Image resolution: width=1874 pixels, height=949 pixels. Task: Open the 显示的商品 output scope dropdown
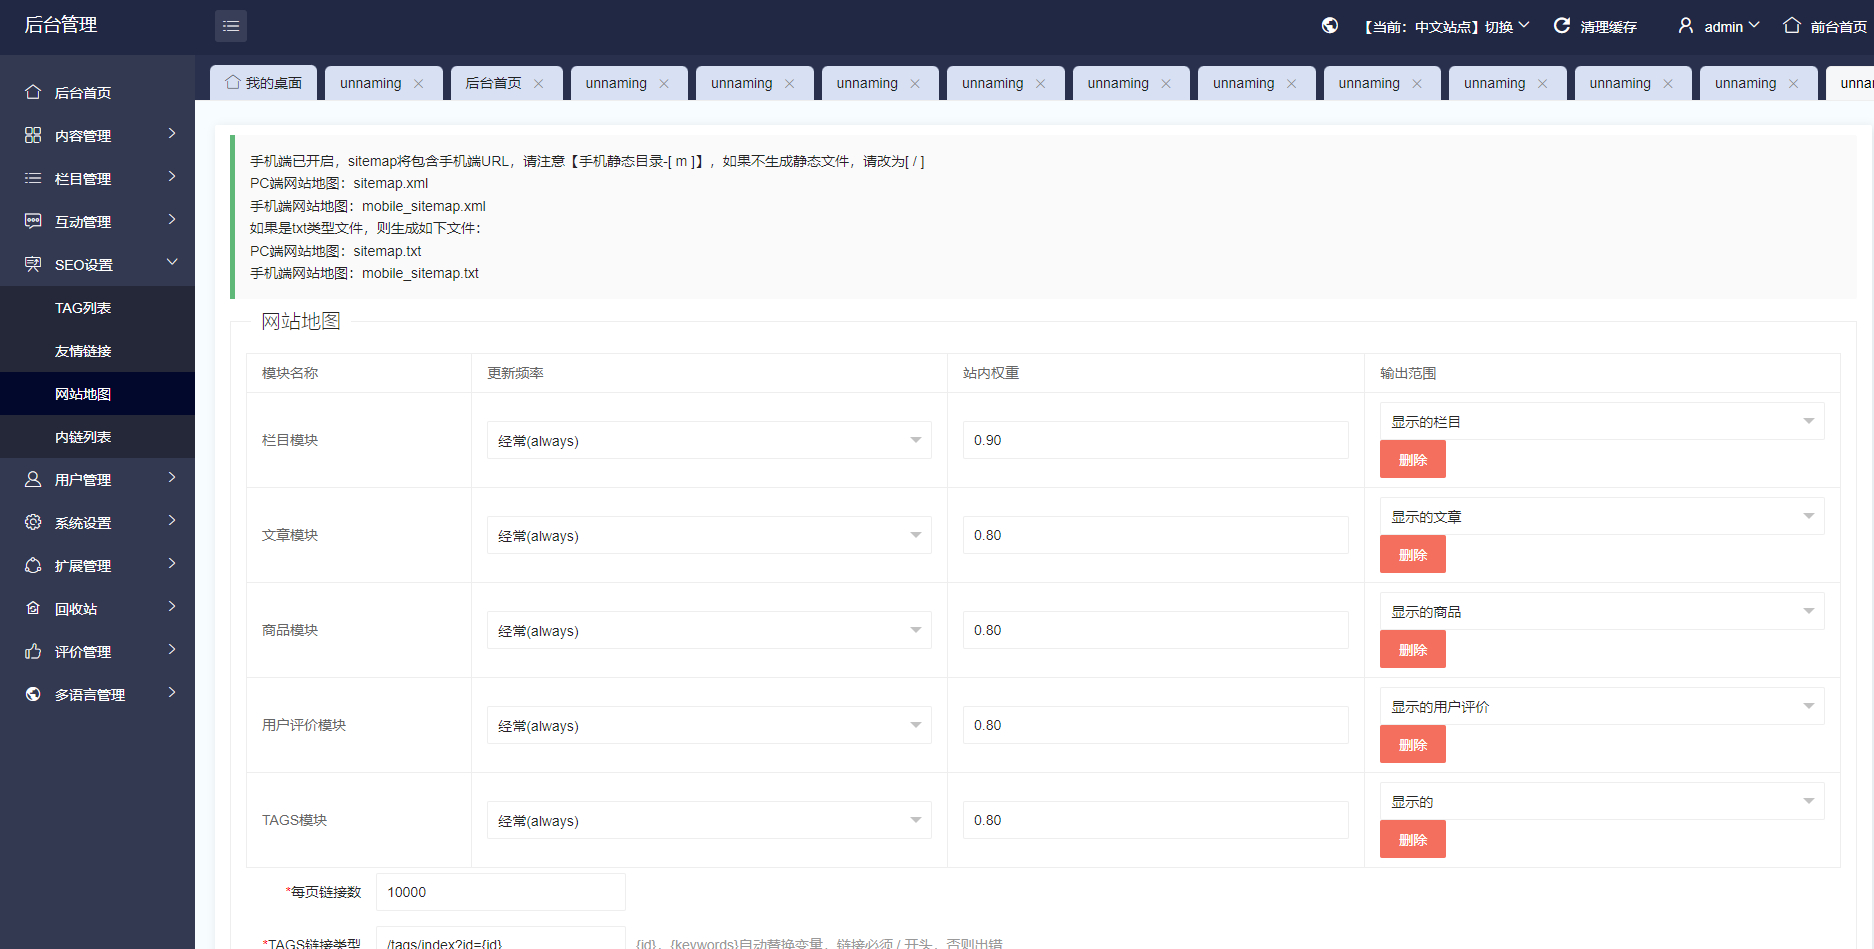(1600, 610)
